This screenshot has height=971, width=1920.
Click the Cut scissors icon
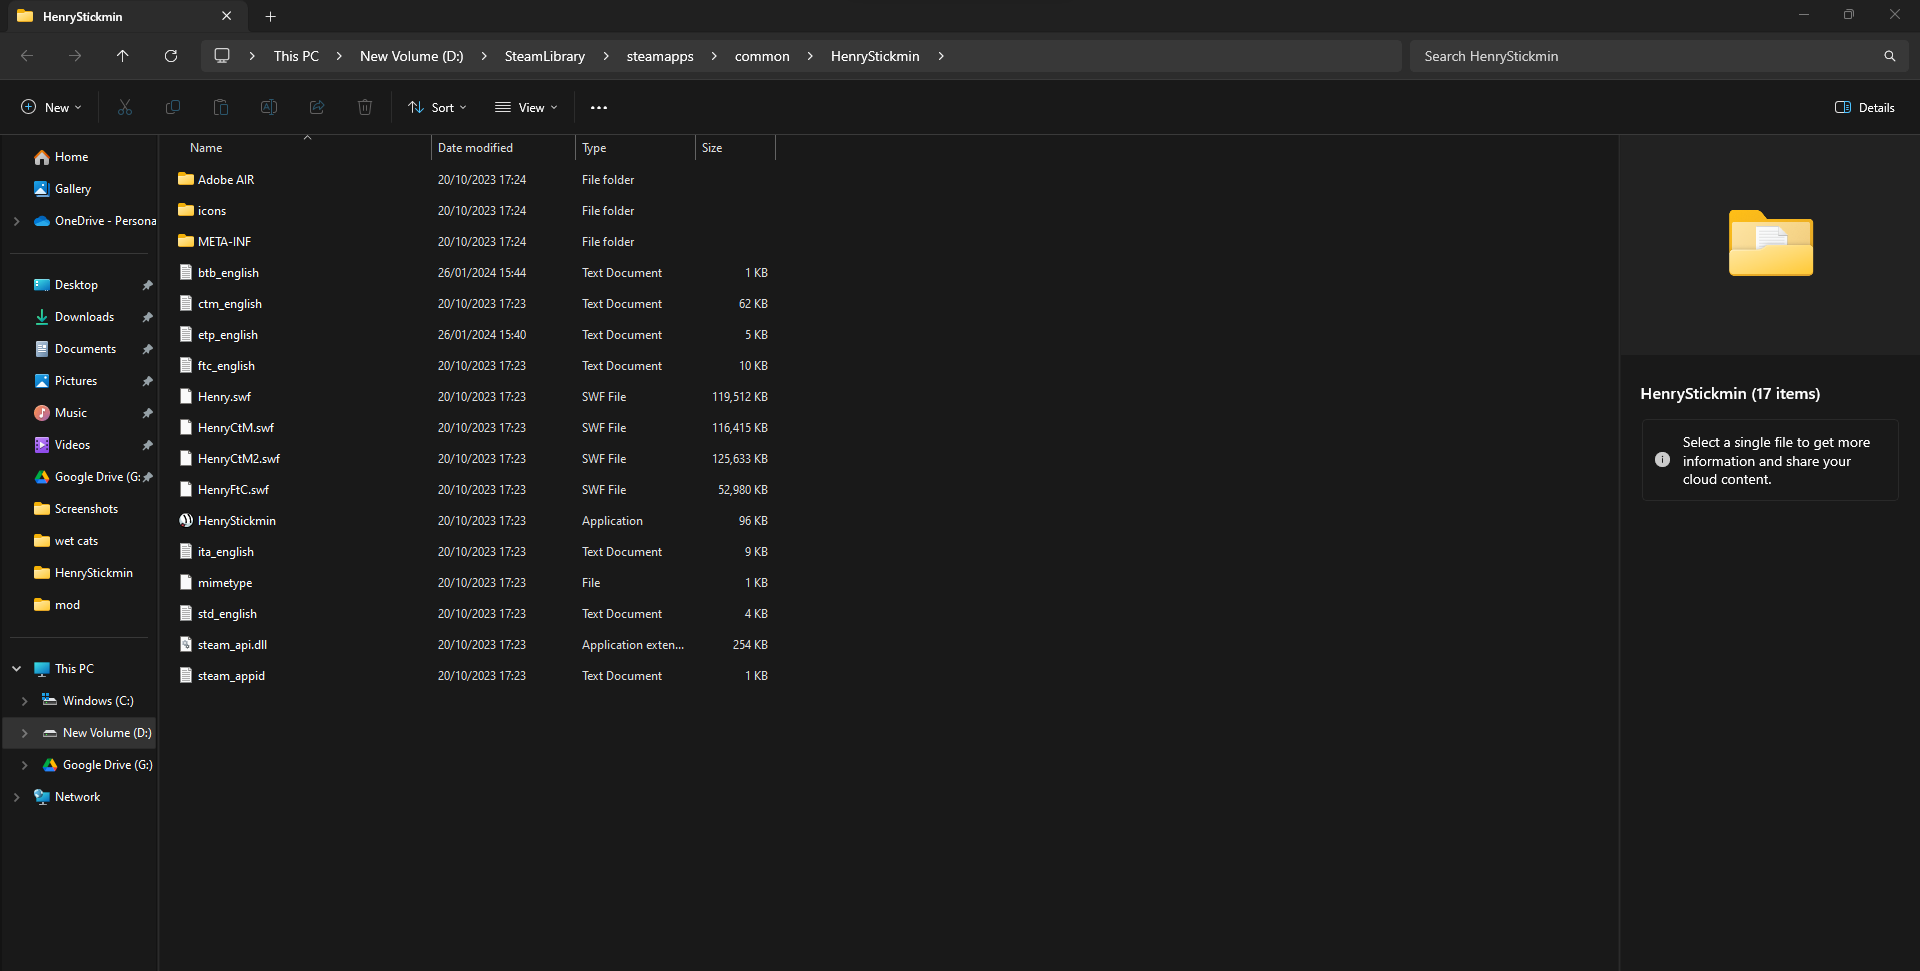tap(125, 107)
